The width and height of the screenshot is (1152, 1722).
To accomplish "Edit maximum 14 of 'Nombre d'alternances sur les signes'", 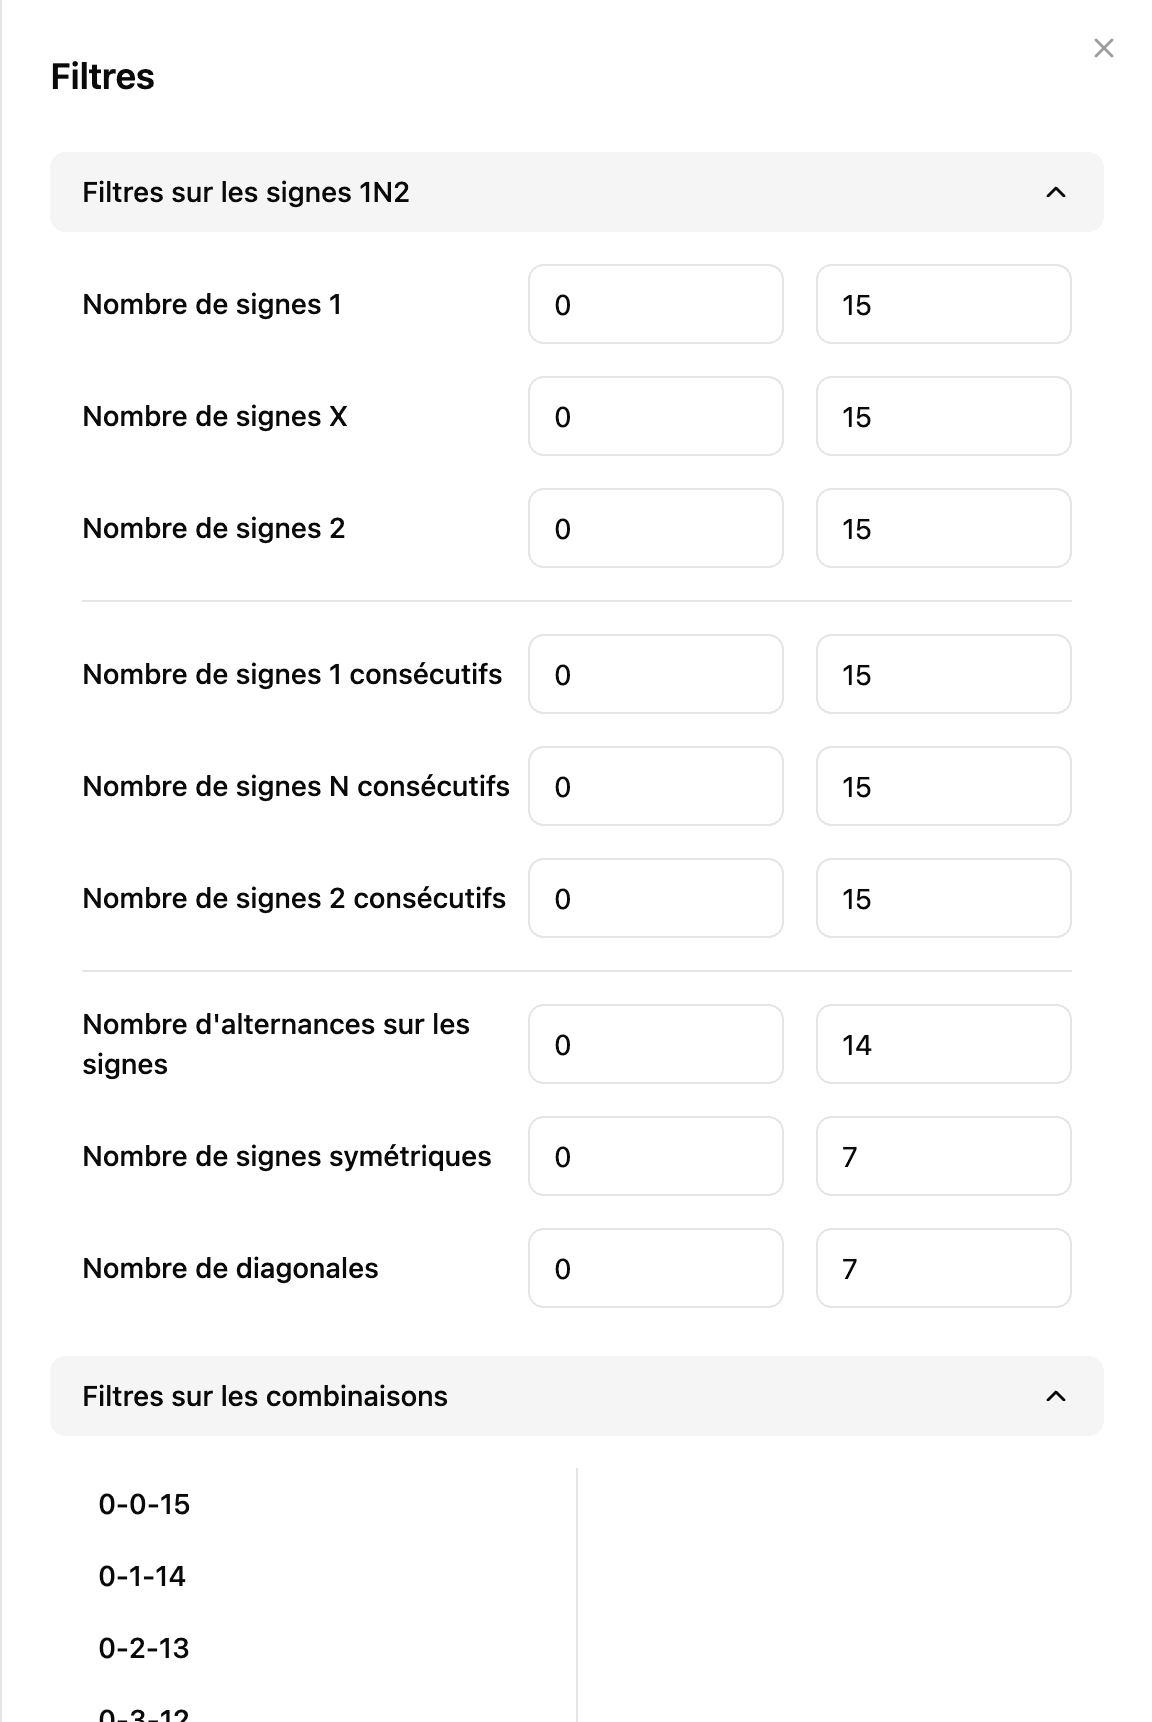I will point(943,1044).
